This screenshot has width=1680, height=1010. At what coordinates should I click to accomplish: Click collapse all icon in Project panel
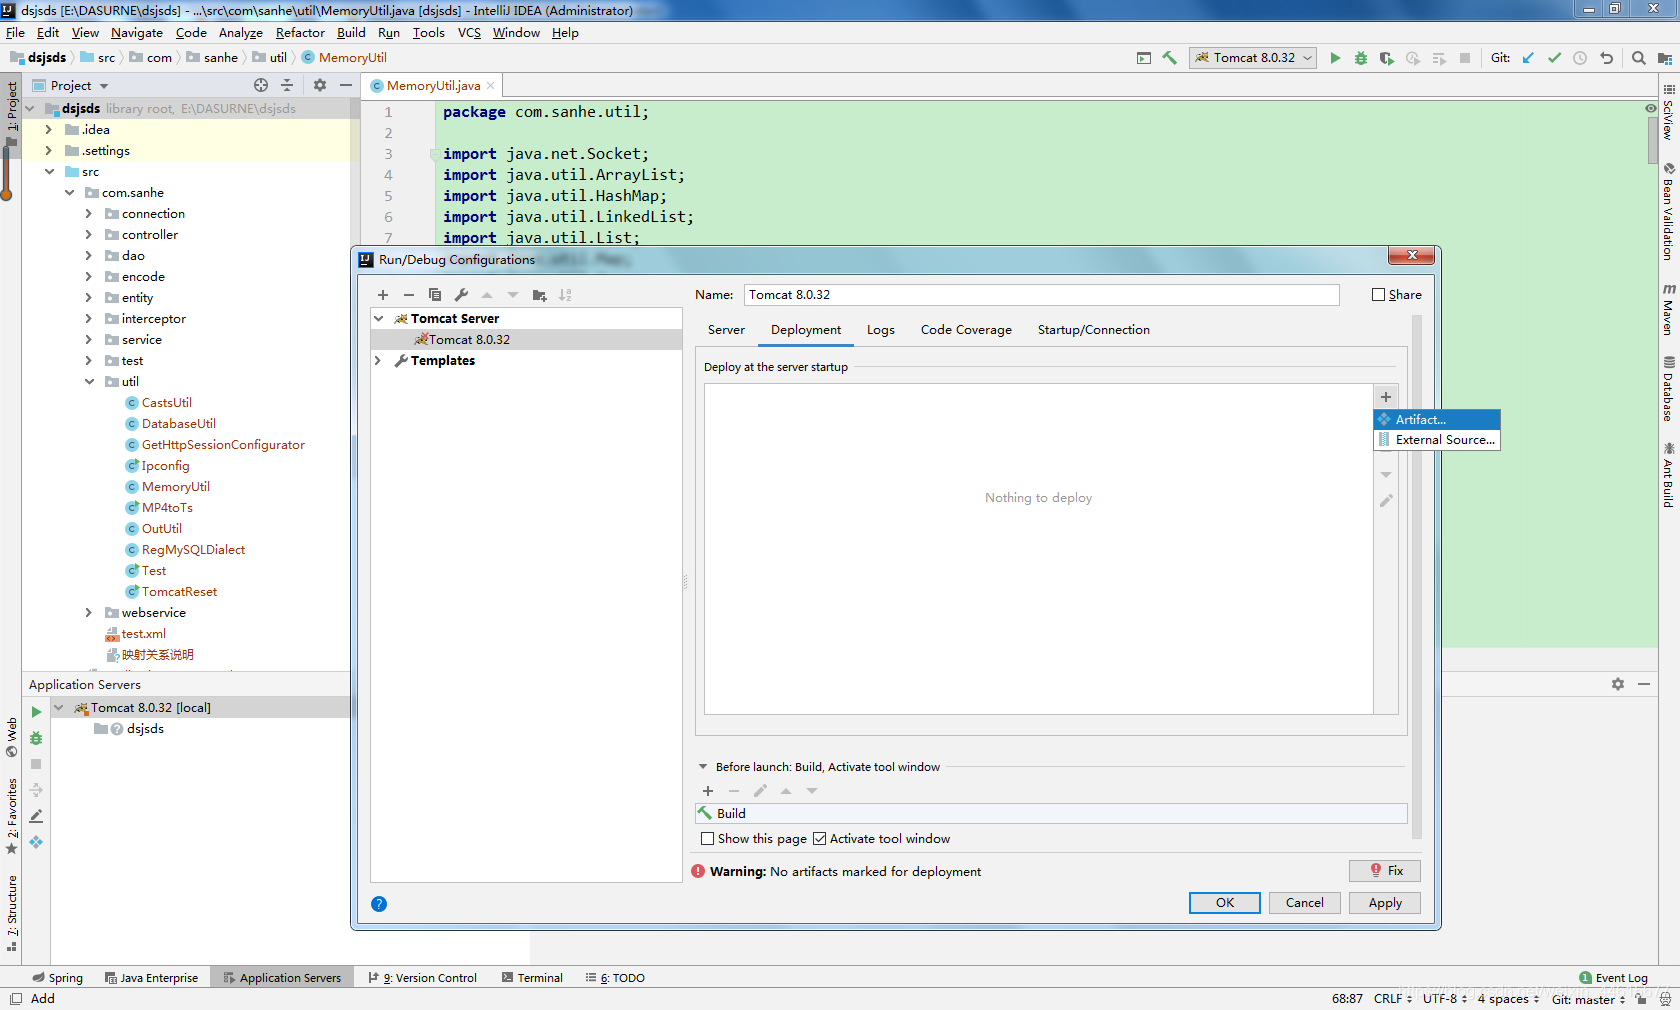(x=287, y=85)
